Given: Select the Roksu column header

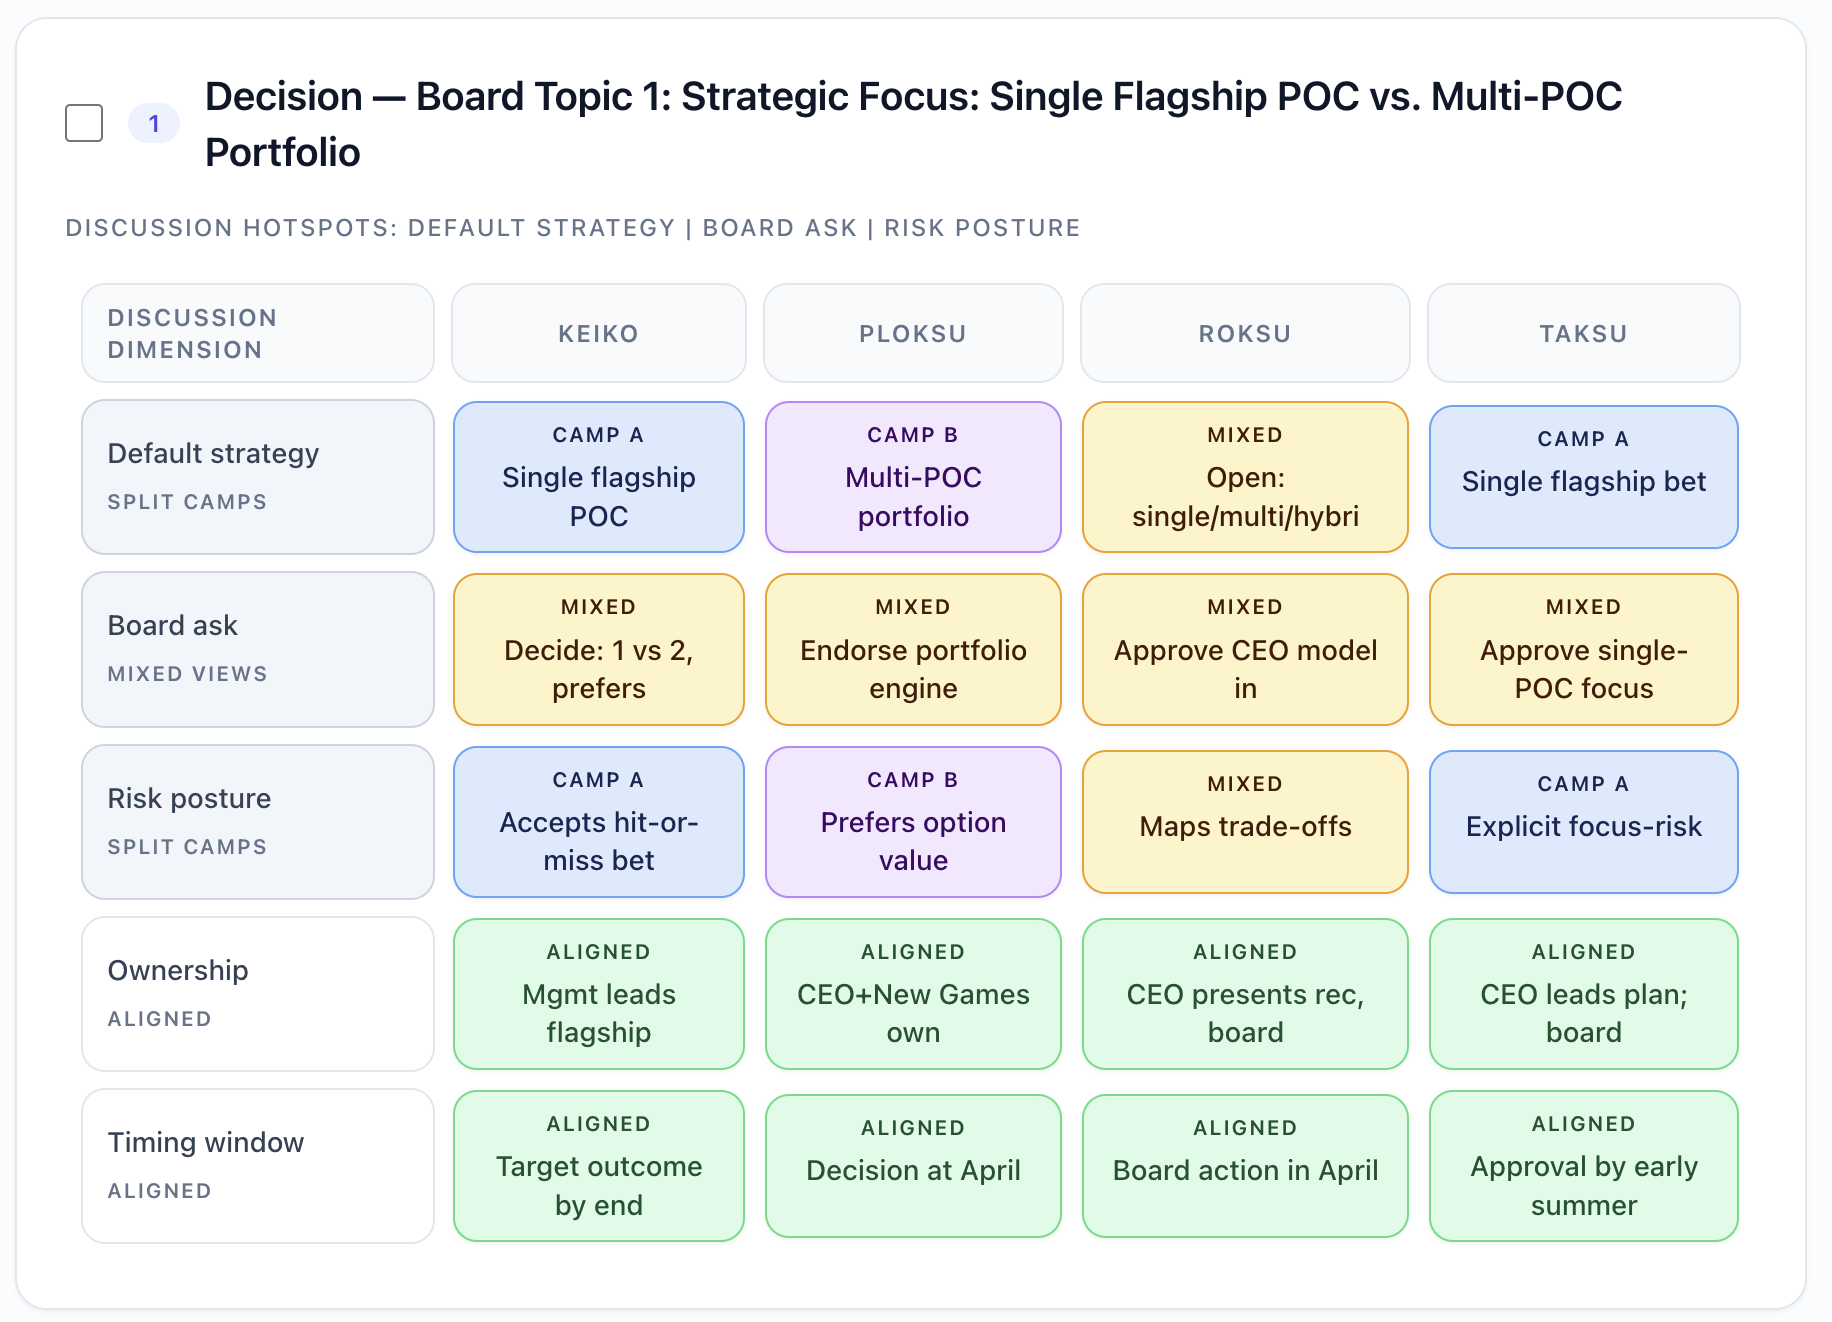Looking at the screenshot, I should (x=1245, y=333).
